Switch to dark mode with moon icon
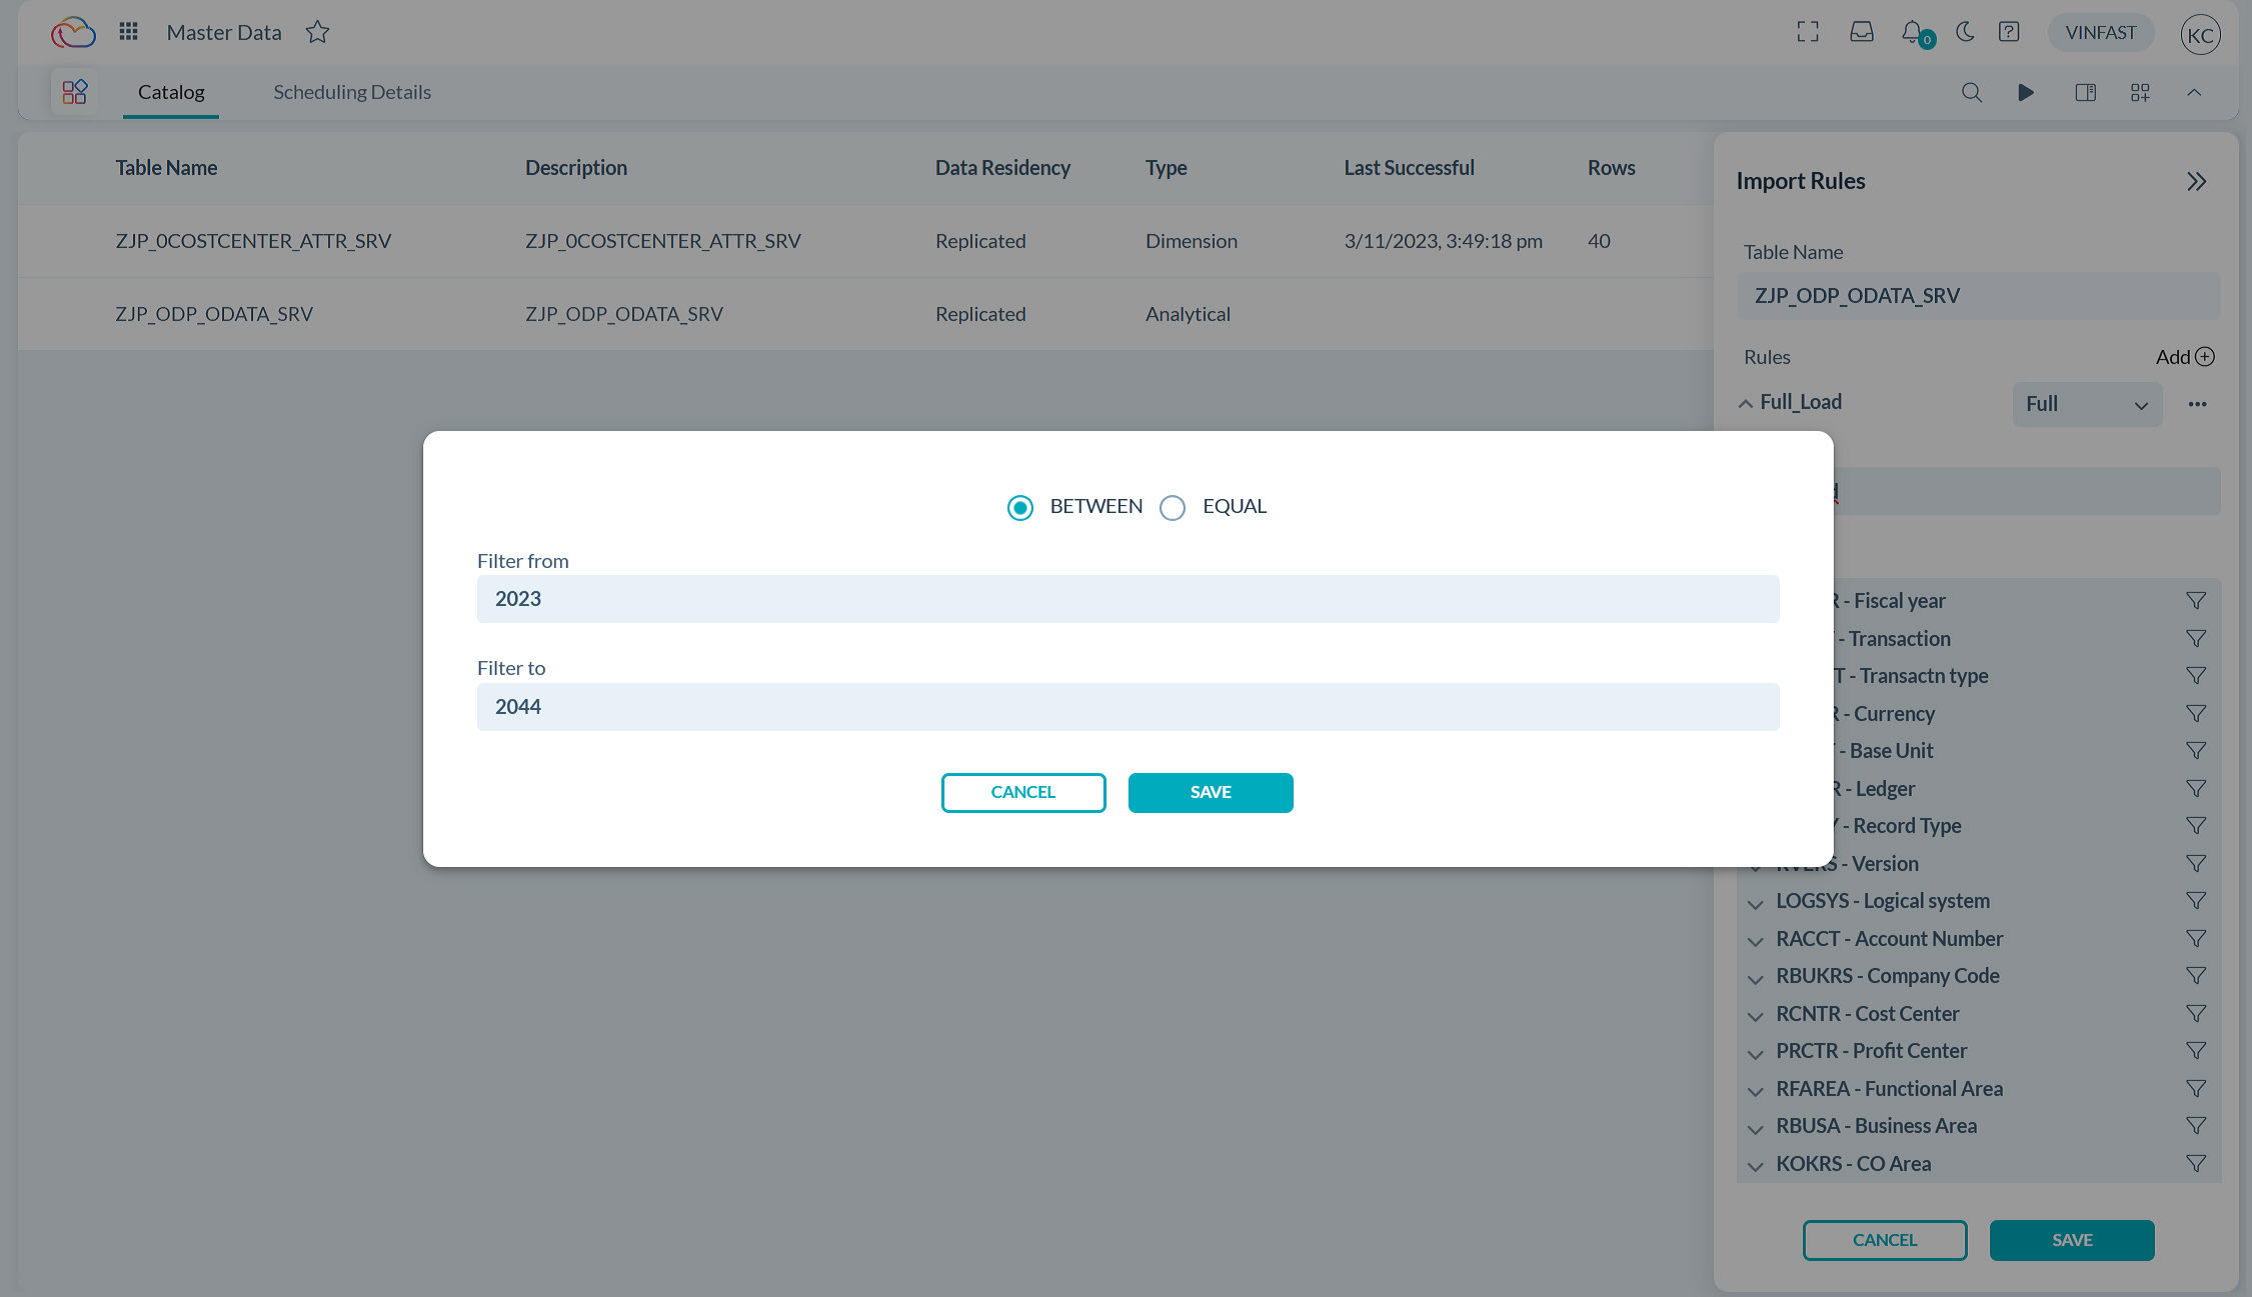Screen dimensions: 2252x1297 [1964, 32]
